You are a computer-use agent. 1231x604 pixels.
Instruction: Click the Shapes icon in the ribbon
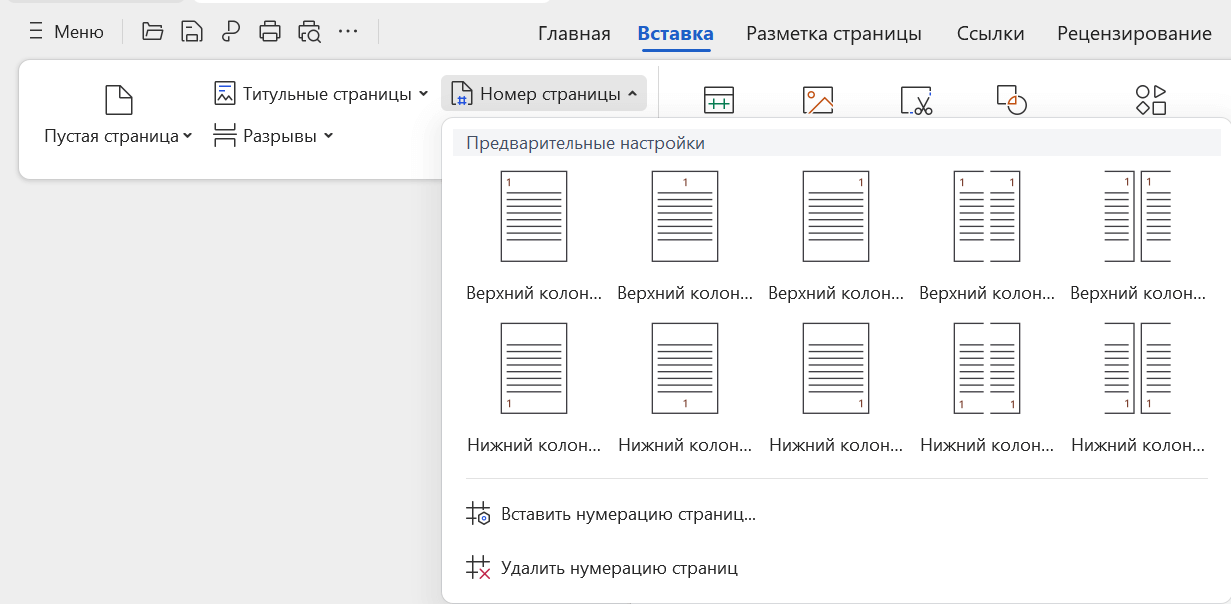pyautogui.click(x=1011, y=100)
